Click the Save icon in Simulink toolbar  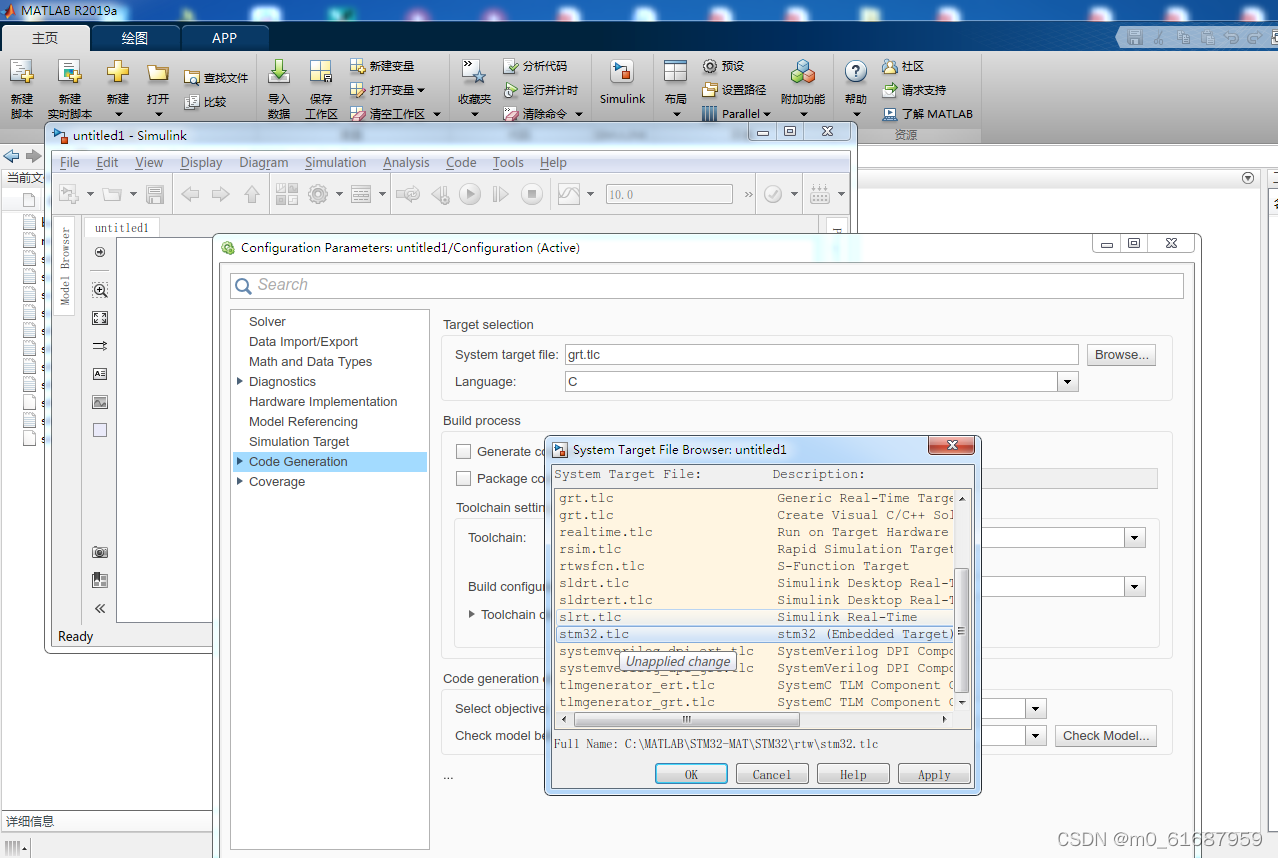click(x=155, y=195)
